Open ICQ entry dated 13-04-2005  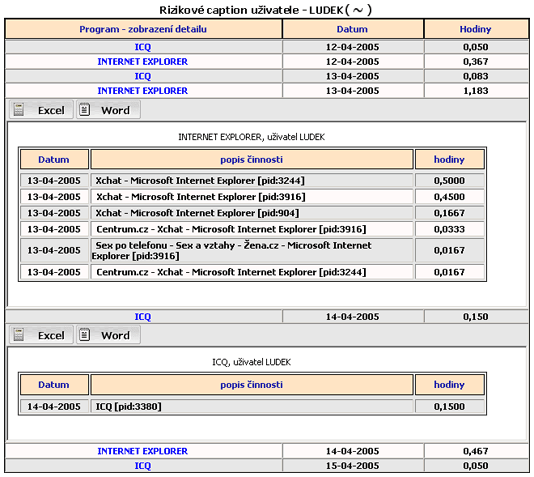point(143,76)
